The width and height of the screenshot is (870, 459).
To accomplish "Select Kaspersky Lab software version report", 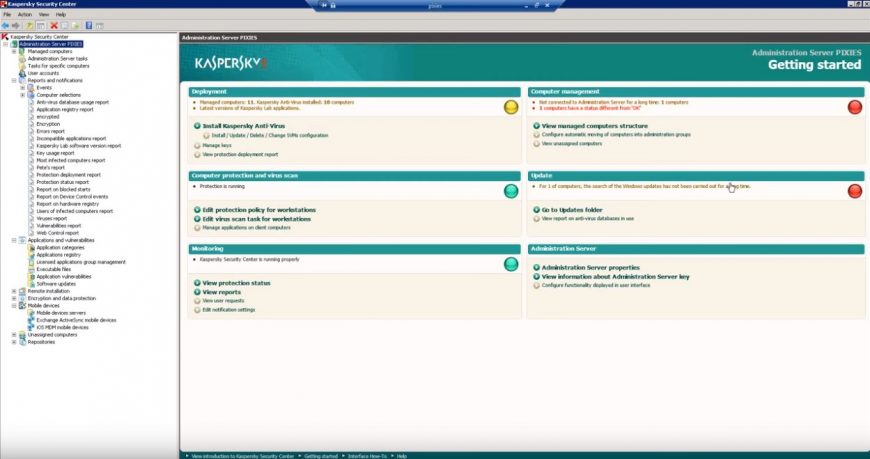I will 79,146.
